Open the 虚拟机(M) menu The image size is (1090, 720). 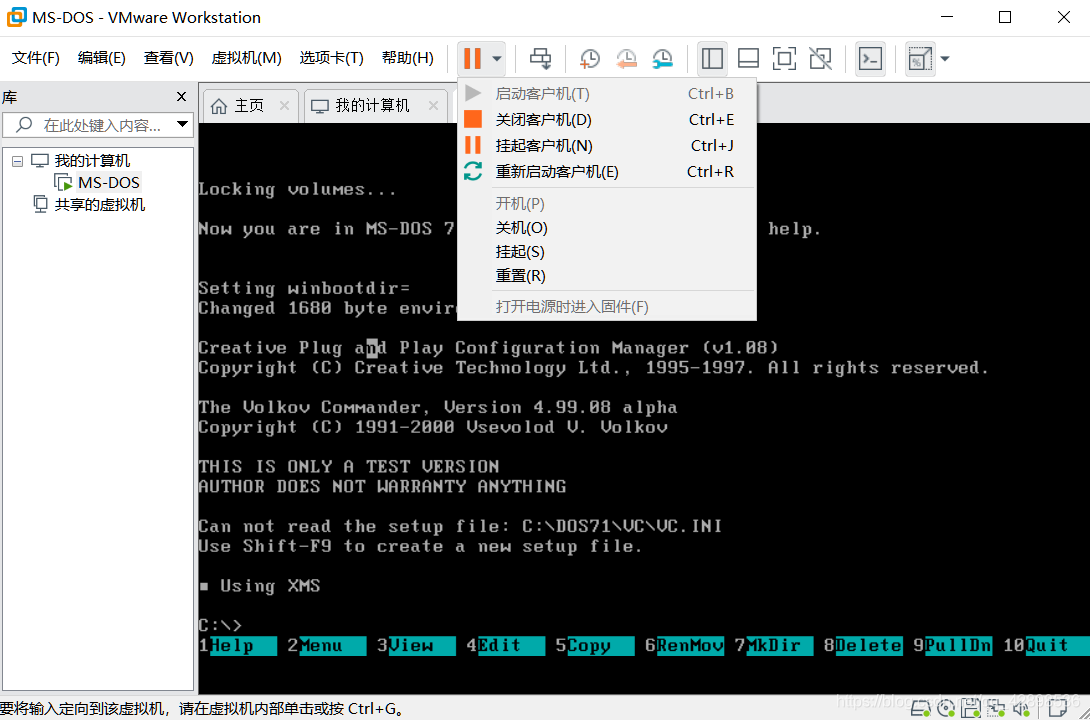(x=246, y=58)
